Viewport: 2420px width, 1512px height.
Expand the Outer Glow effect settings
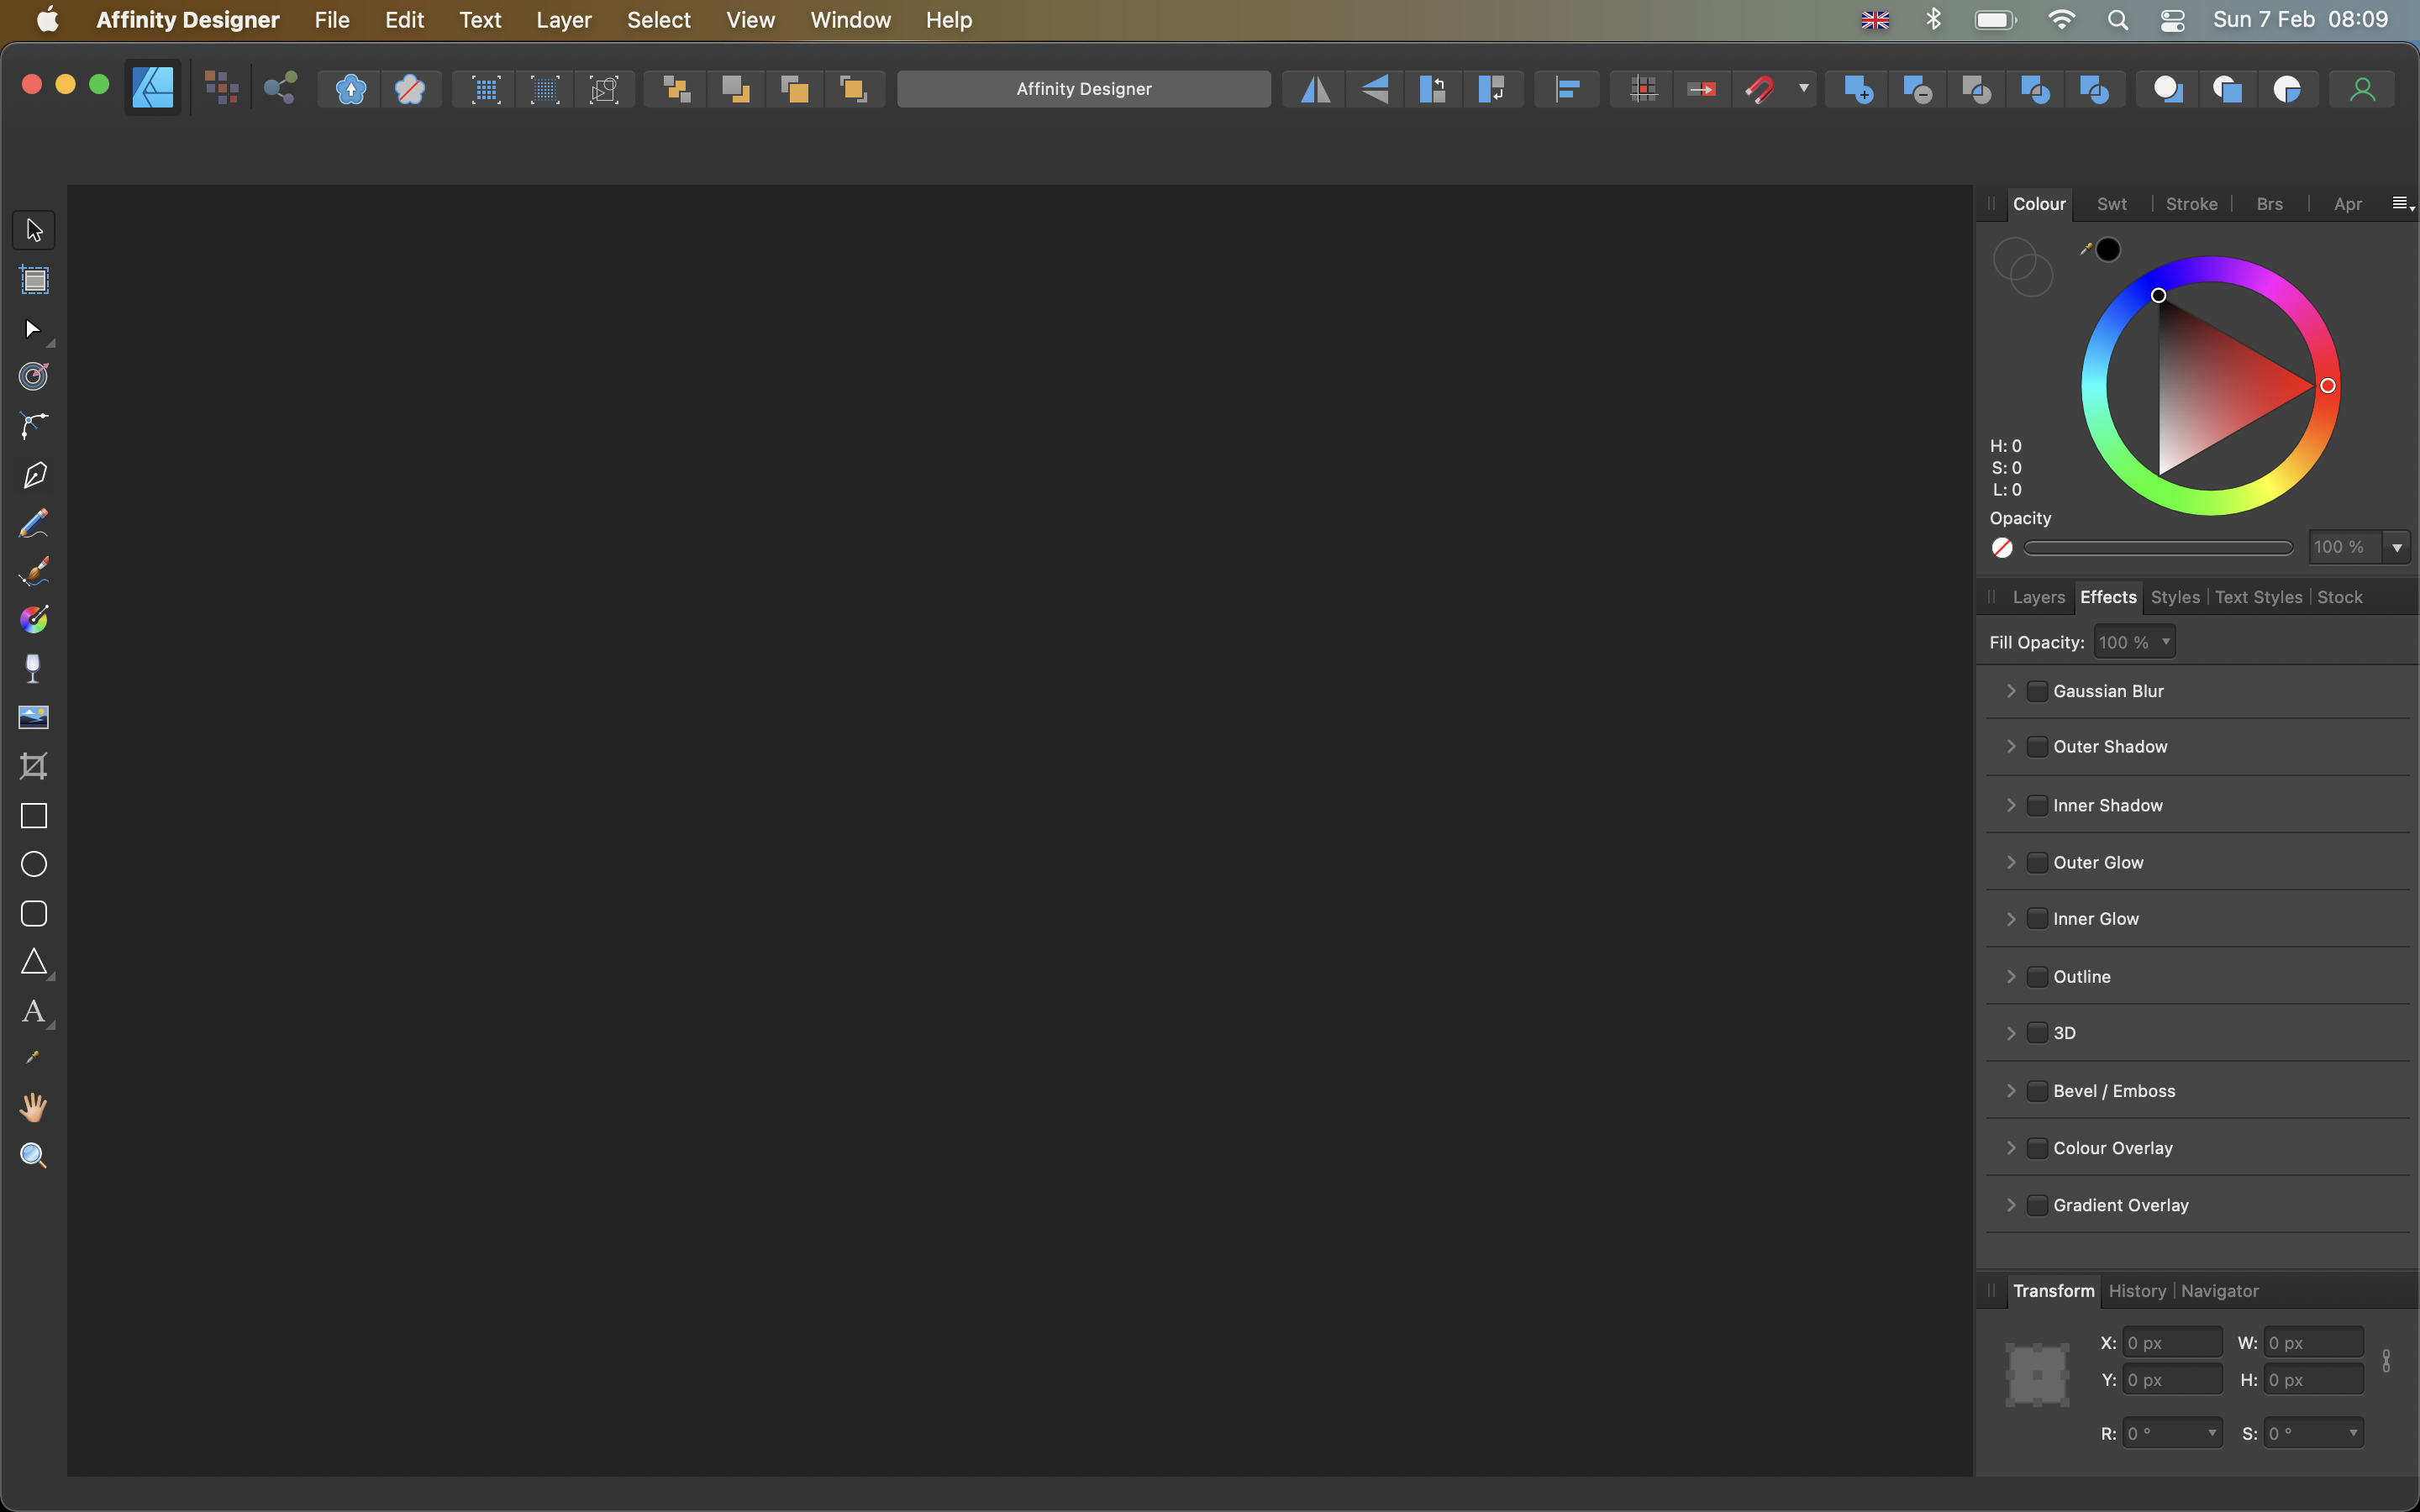pos(2012,862)
